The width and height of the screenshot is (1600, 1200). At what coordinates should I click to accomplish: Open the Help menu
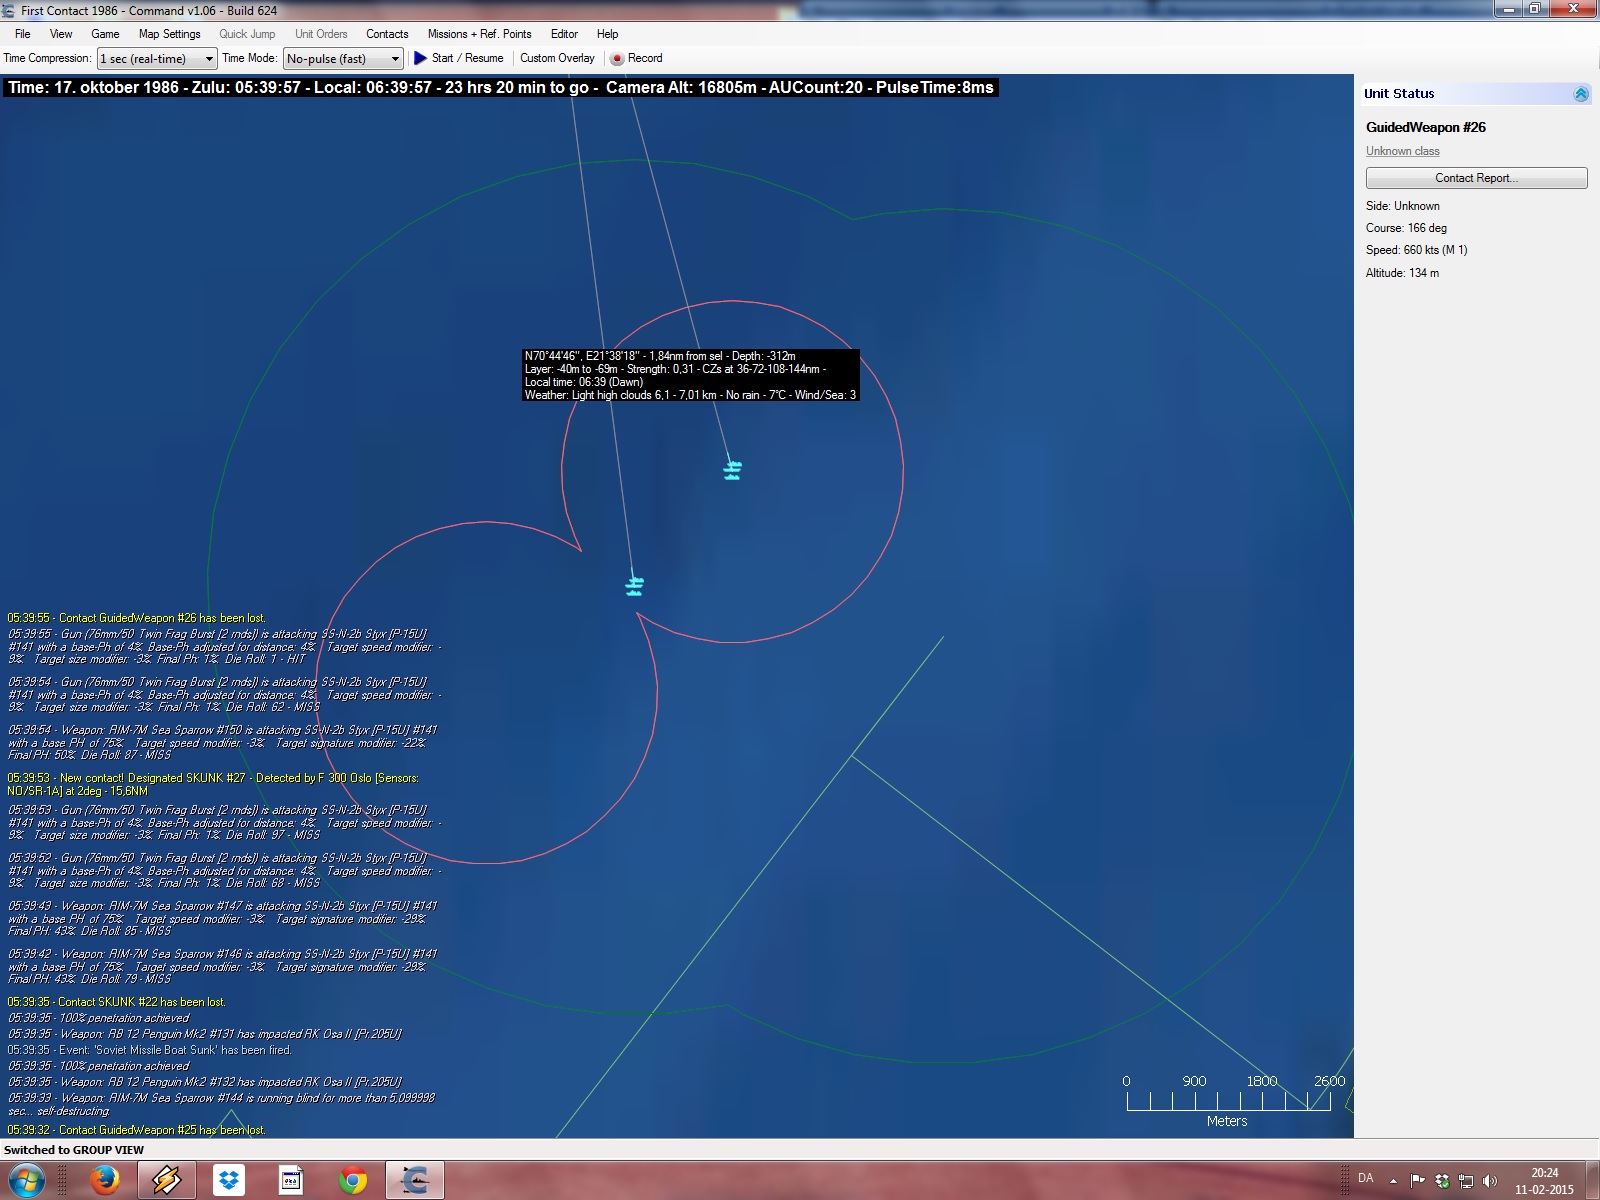point(607,34)
